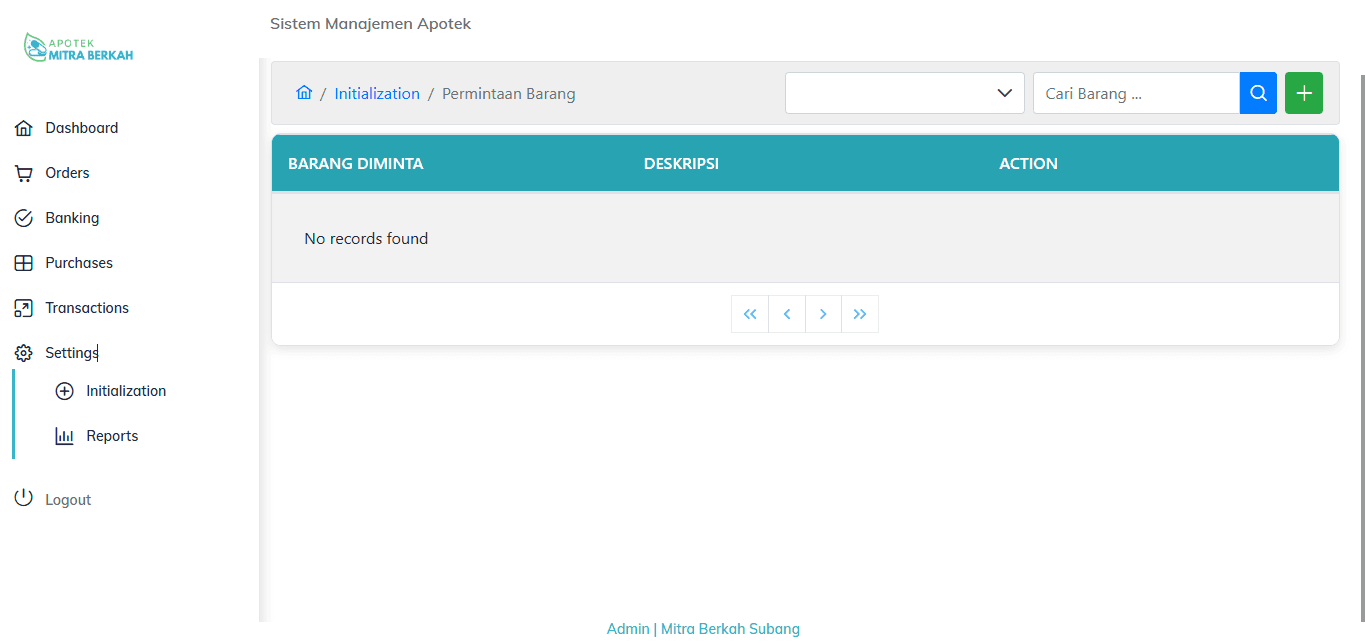
Task: Jump to the last page of results
Action: tap(860, 314)
